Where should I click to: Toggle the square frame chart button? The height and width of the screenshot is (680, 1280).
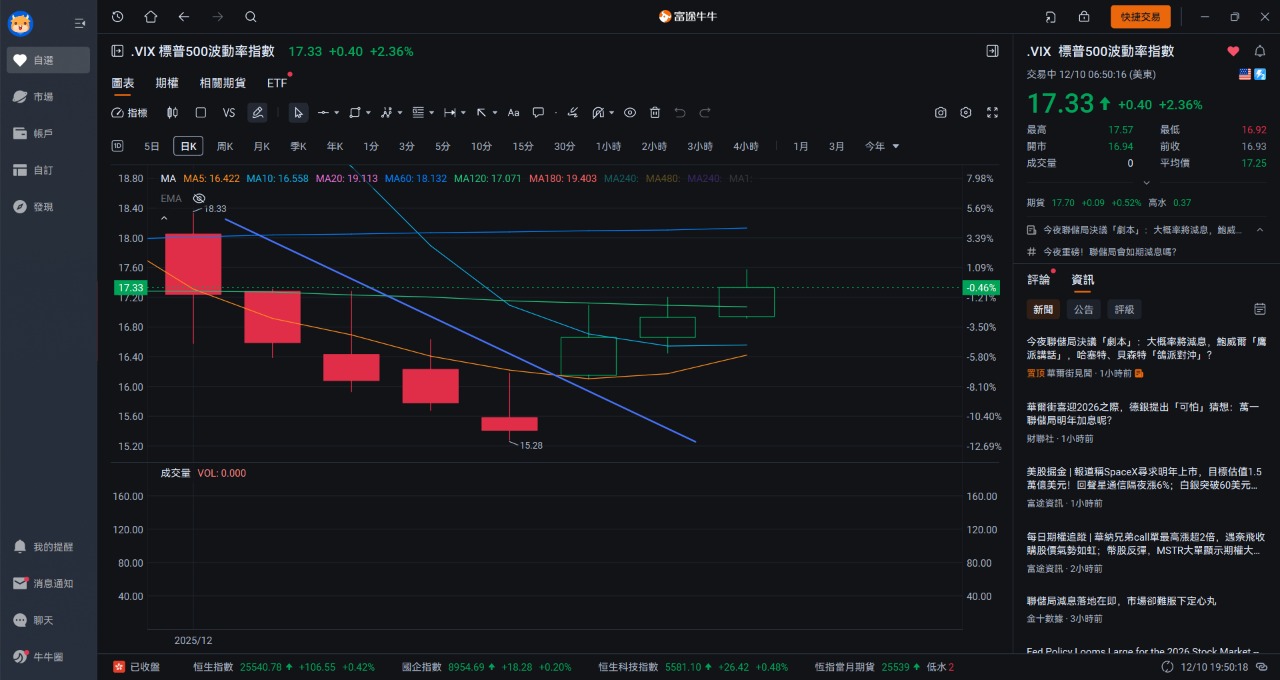click(x=200, y=113)
